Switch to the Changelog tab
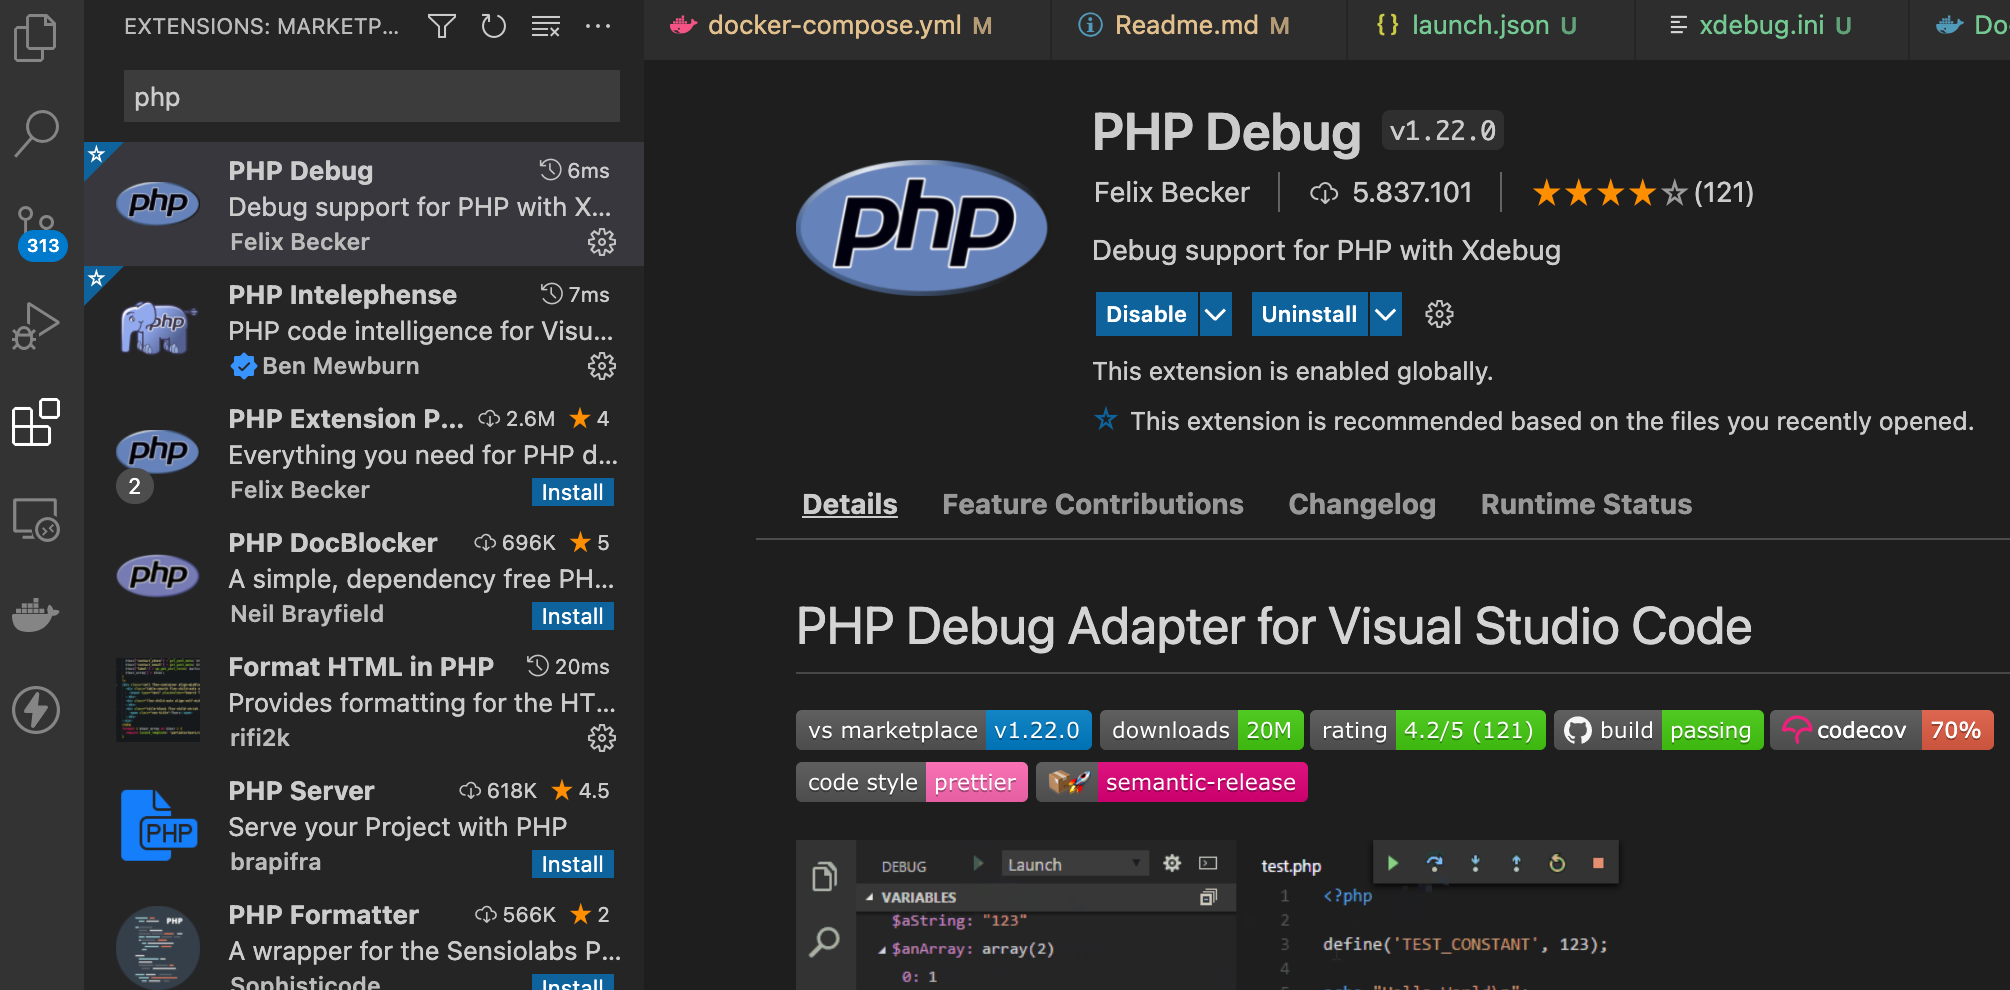The image size is (2010, 990). tap(1362, 504)
